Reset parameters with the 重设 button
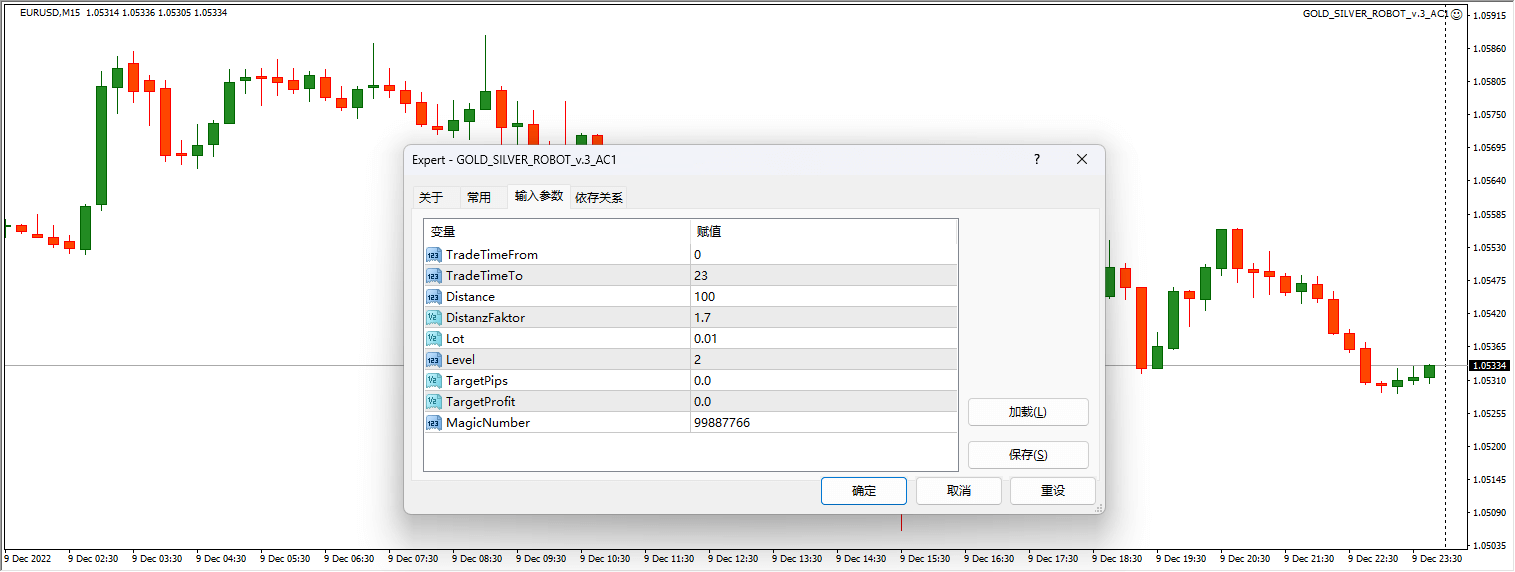The height and width of the screenshot is (572, 1515). point(1052,491)
